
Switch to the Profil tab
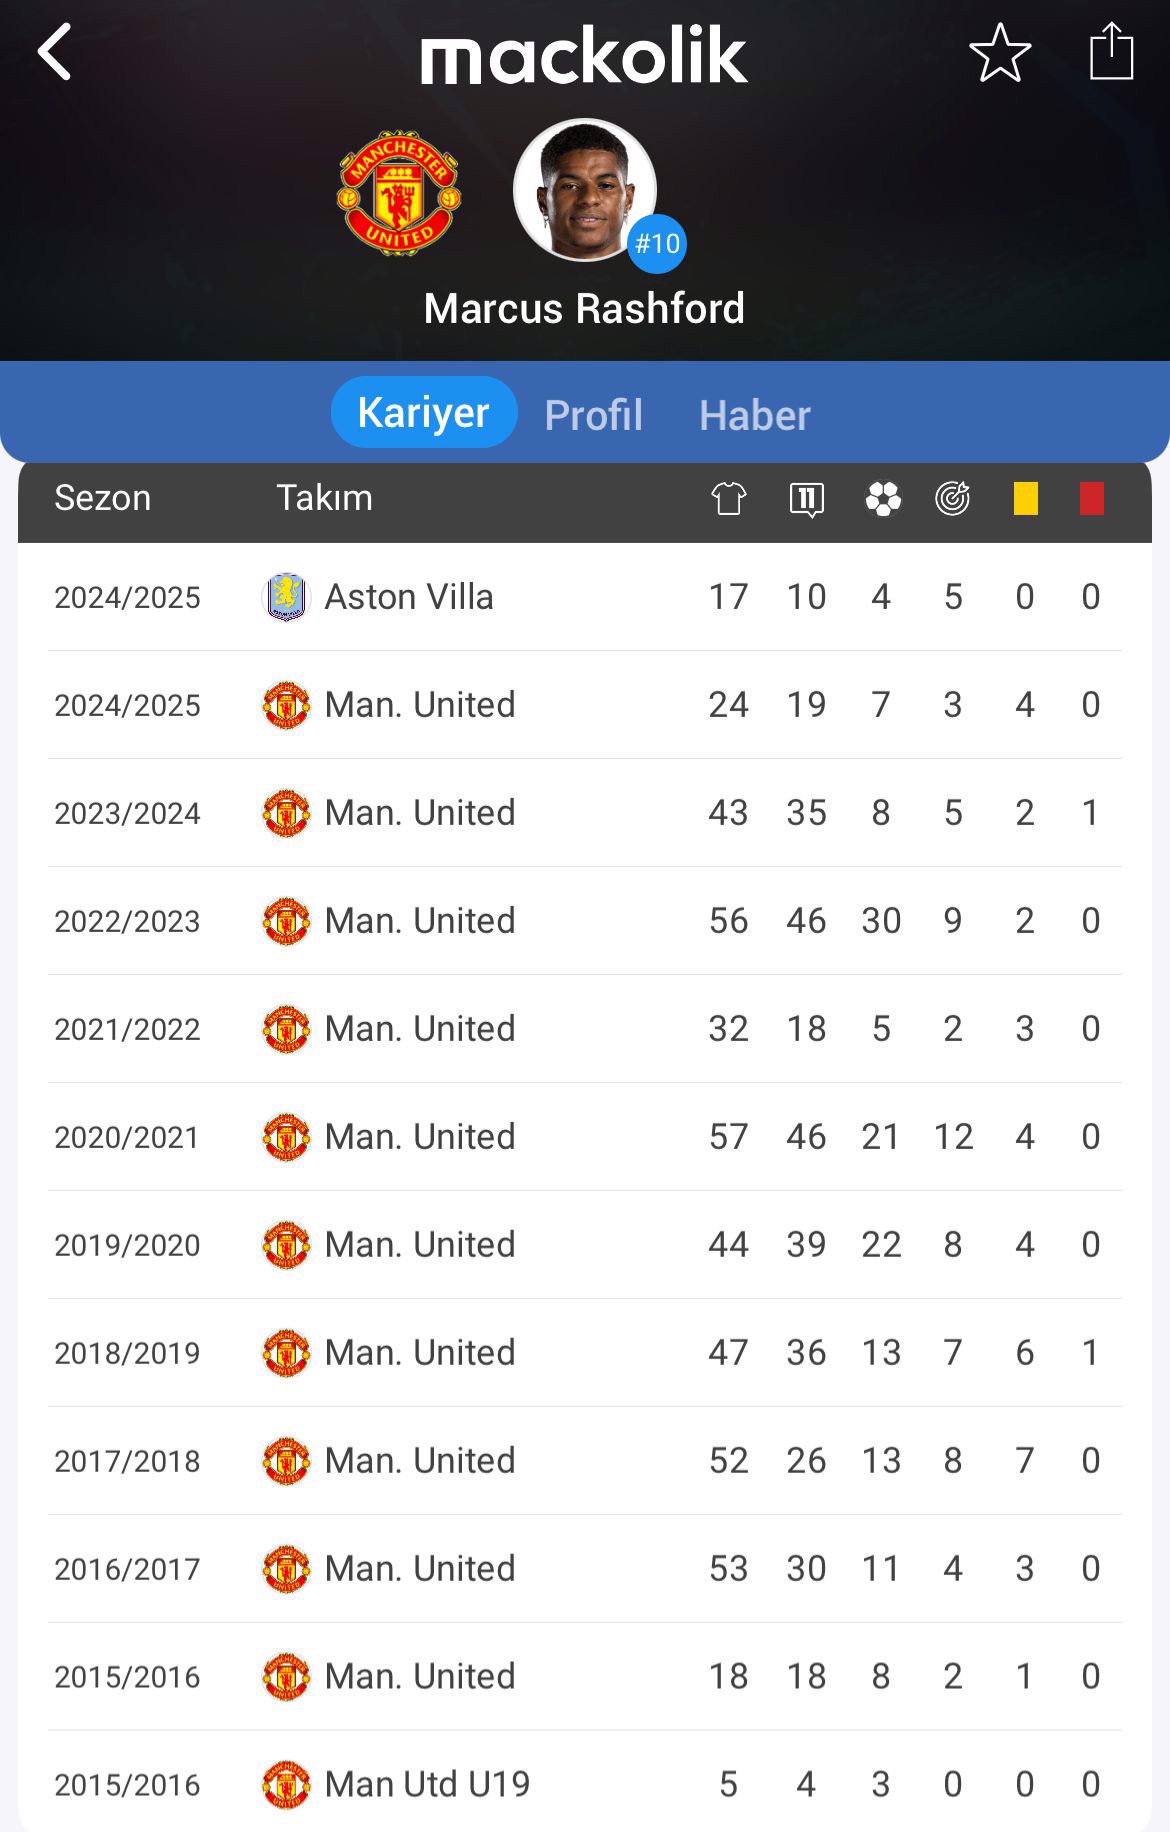coord(593,415)
